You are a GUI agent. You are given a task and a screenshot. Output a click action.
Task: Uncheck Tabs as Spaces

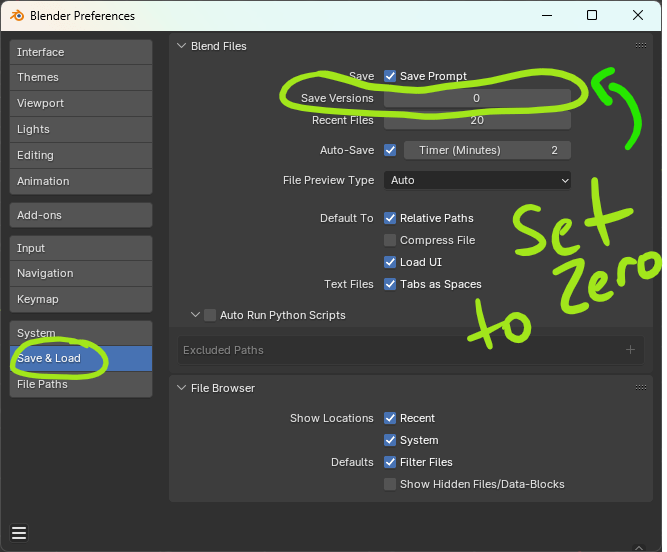[x=390, y=284]
